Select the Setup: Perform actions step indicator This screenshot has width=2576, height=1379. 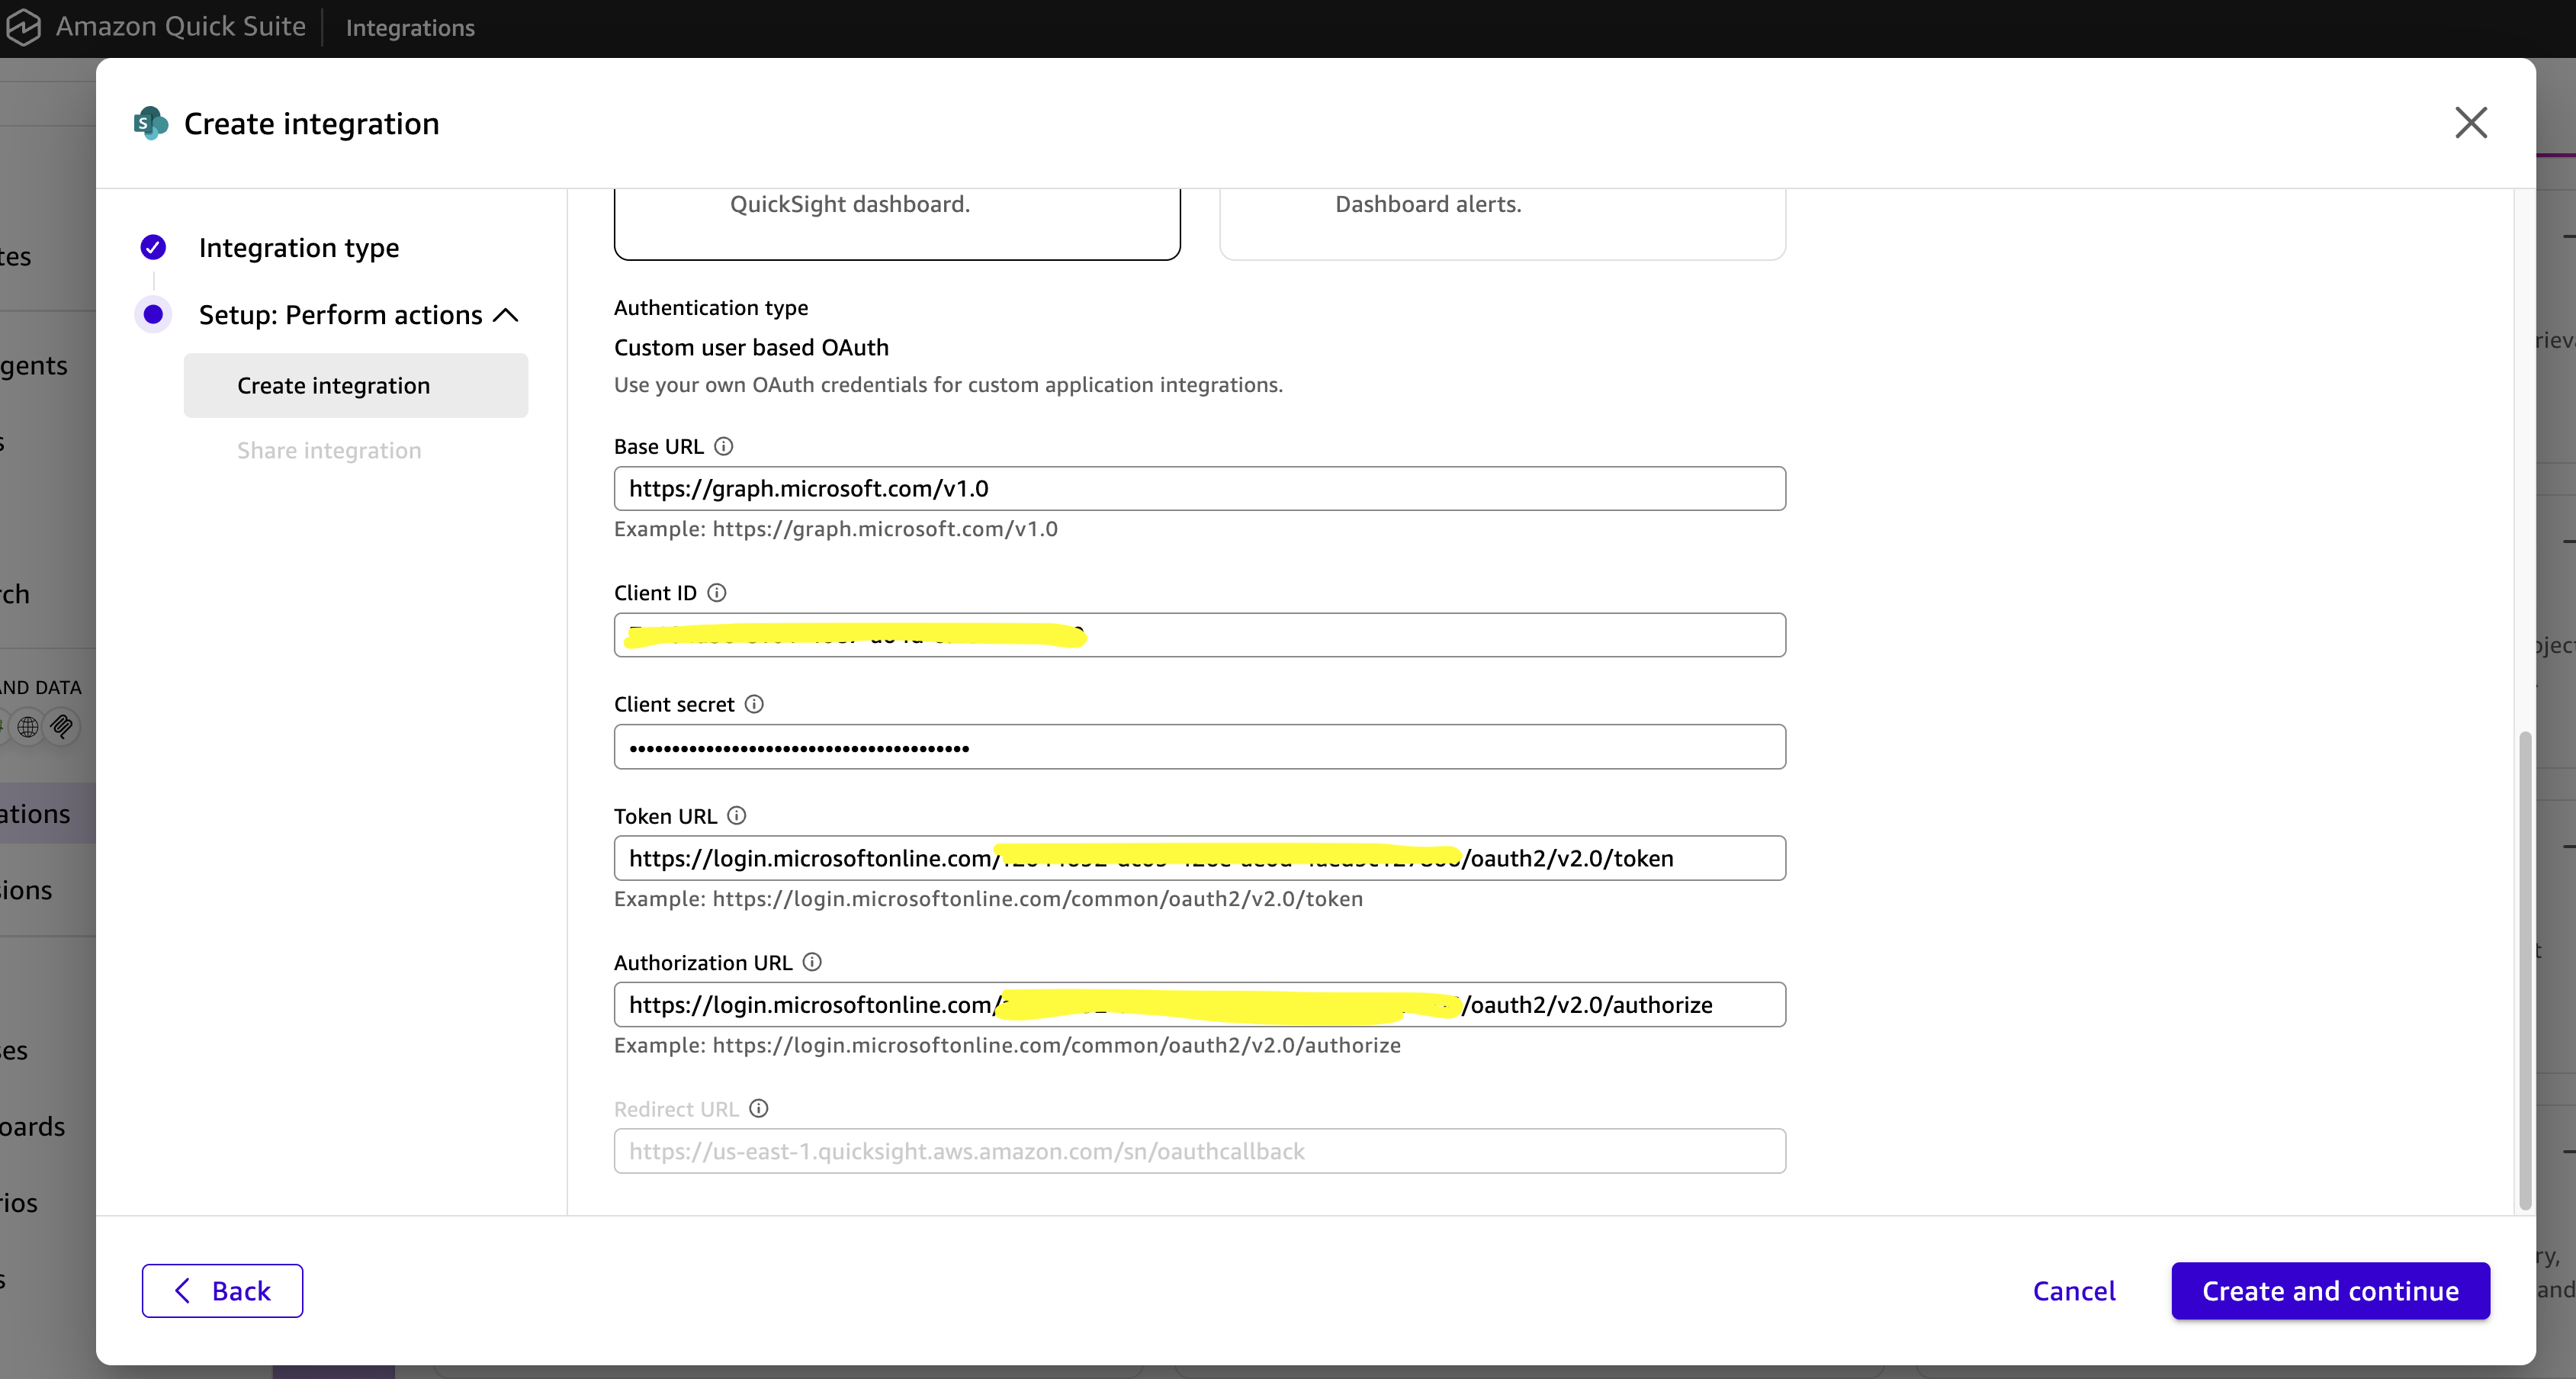(153, 314)
